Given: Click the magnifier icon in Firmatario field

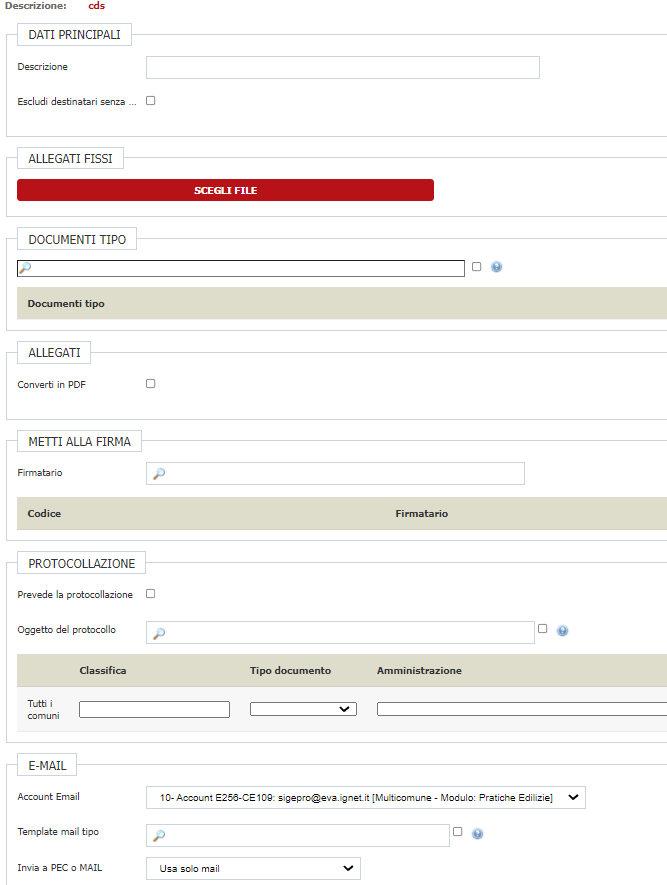Looking at the screenshot, I should click(158, 474).
